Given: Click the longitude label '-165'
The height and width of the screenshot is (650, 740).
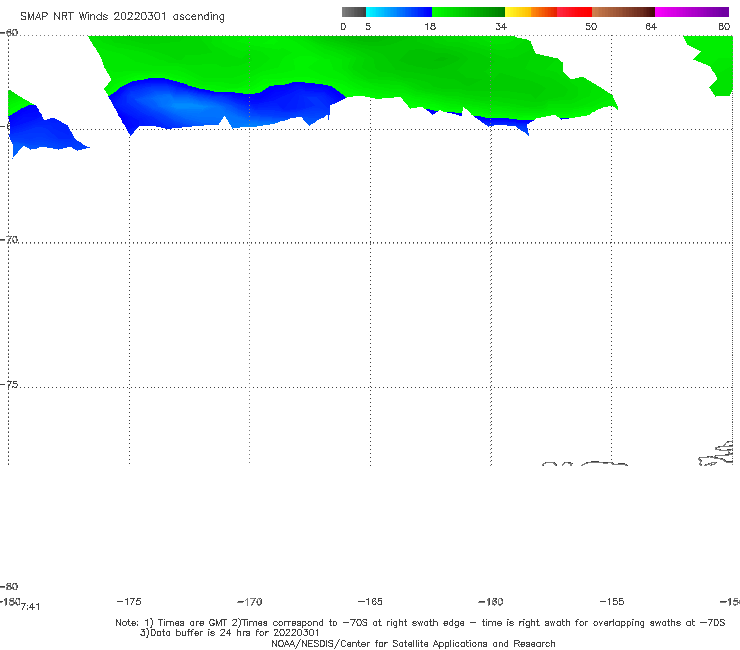Looking at the screenshot, I should tap(370, 601).
